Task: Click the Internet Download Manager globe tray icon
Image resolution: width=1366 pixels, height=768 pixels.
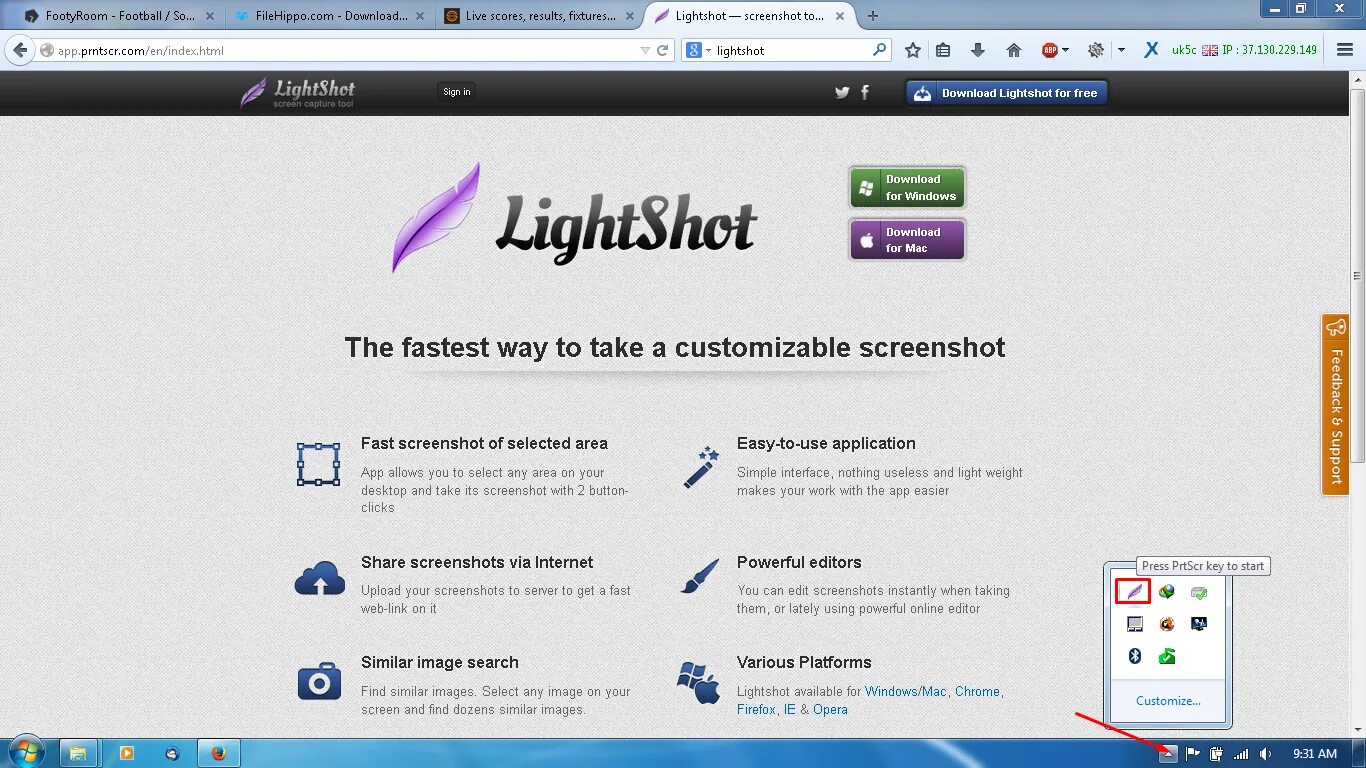Action: pos(1166,592)
